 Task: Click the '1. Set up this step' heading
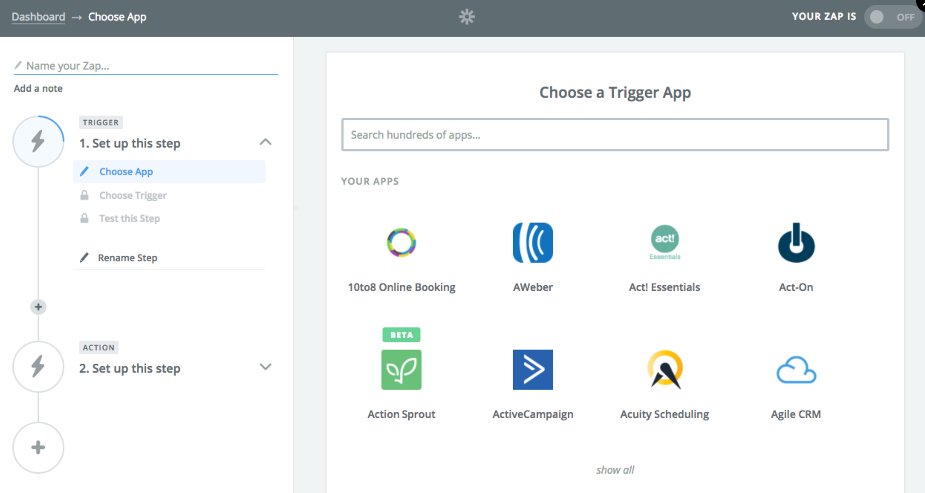[130, 143]
